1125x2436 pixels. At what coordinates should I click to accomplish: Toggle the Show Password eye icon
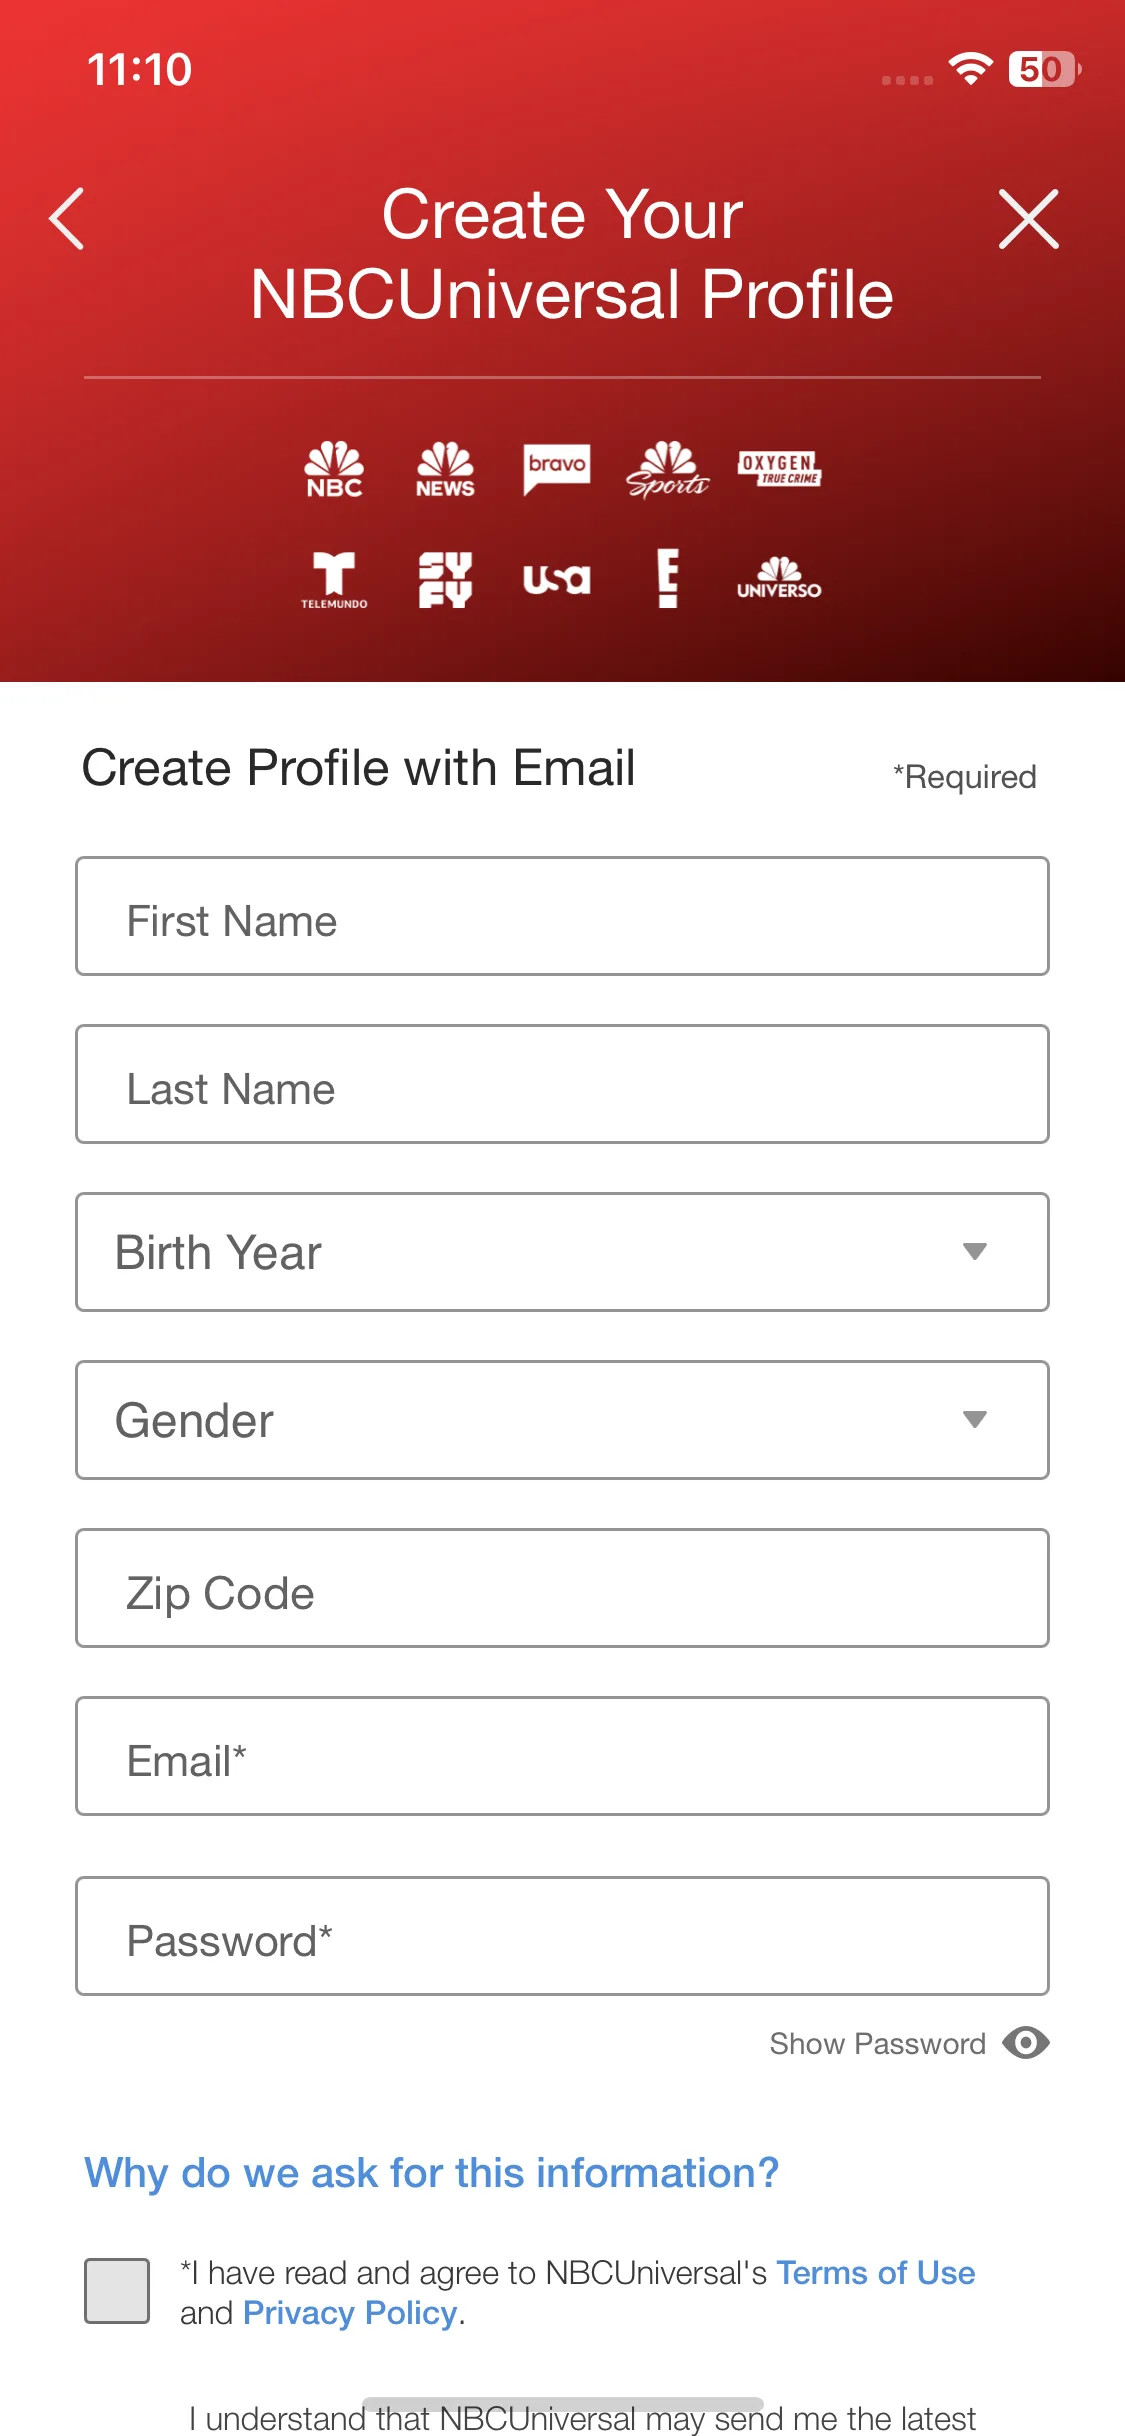click(x=1026, y=2043)
